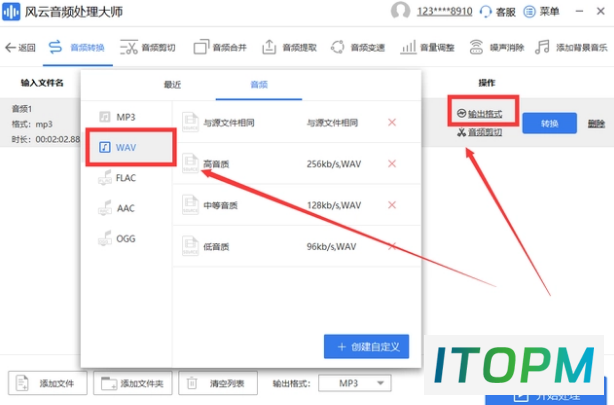Choose 低音质 96kb/s preset
Screen dimensions: 614x405
(296, 247)
